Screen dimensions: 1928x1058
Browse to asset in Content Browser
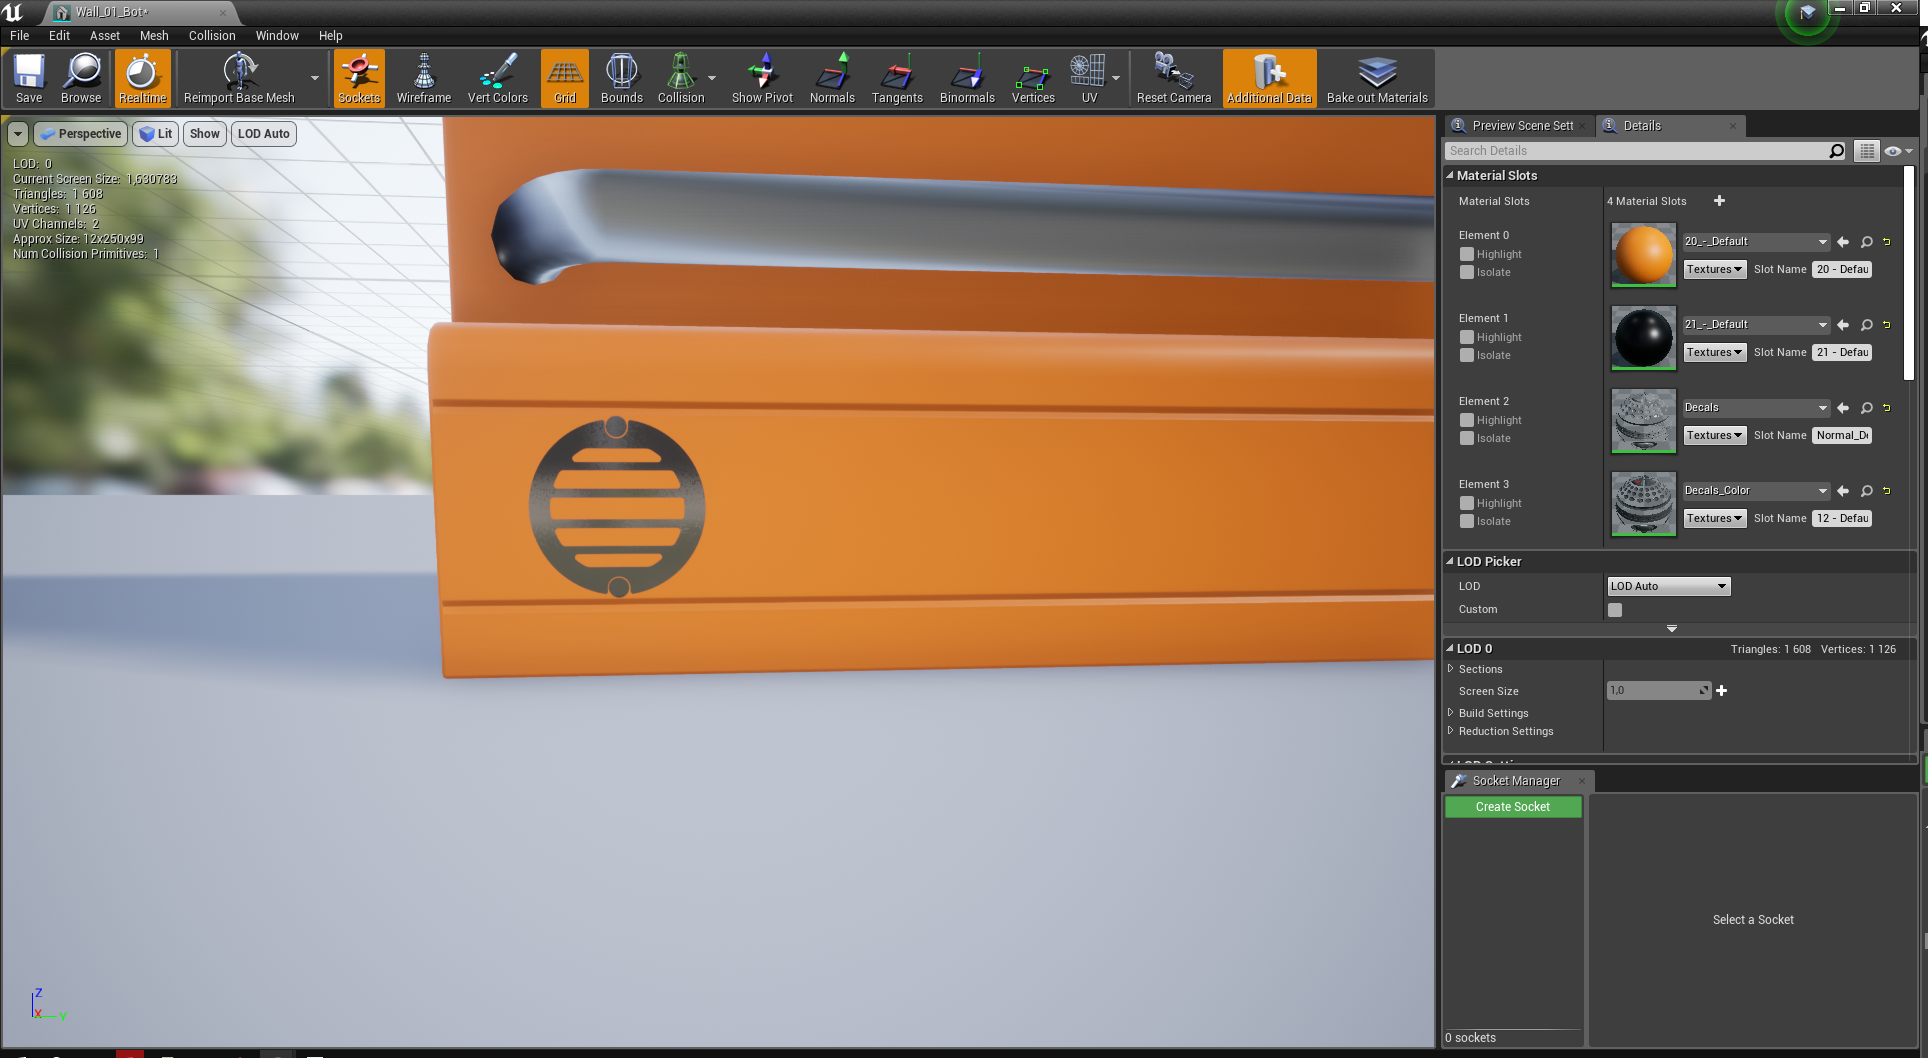81,78
